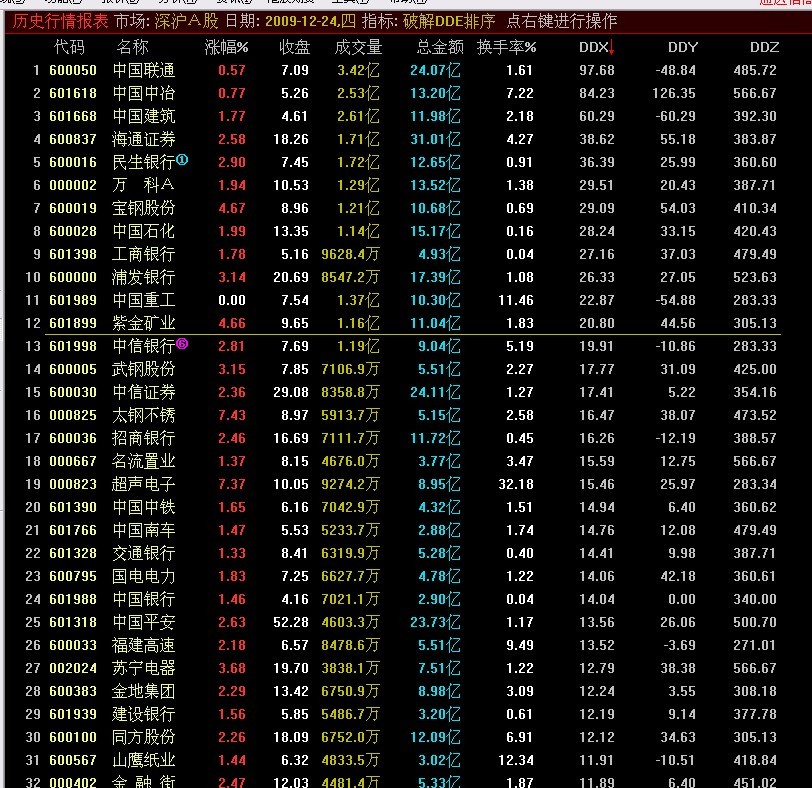Select the 紫金矿业 stock name
This screenshot has height=788, width=812.
(144, 323)
